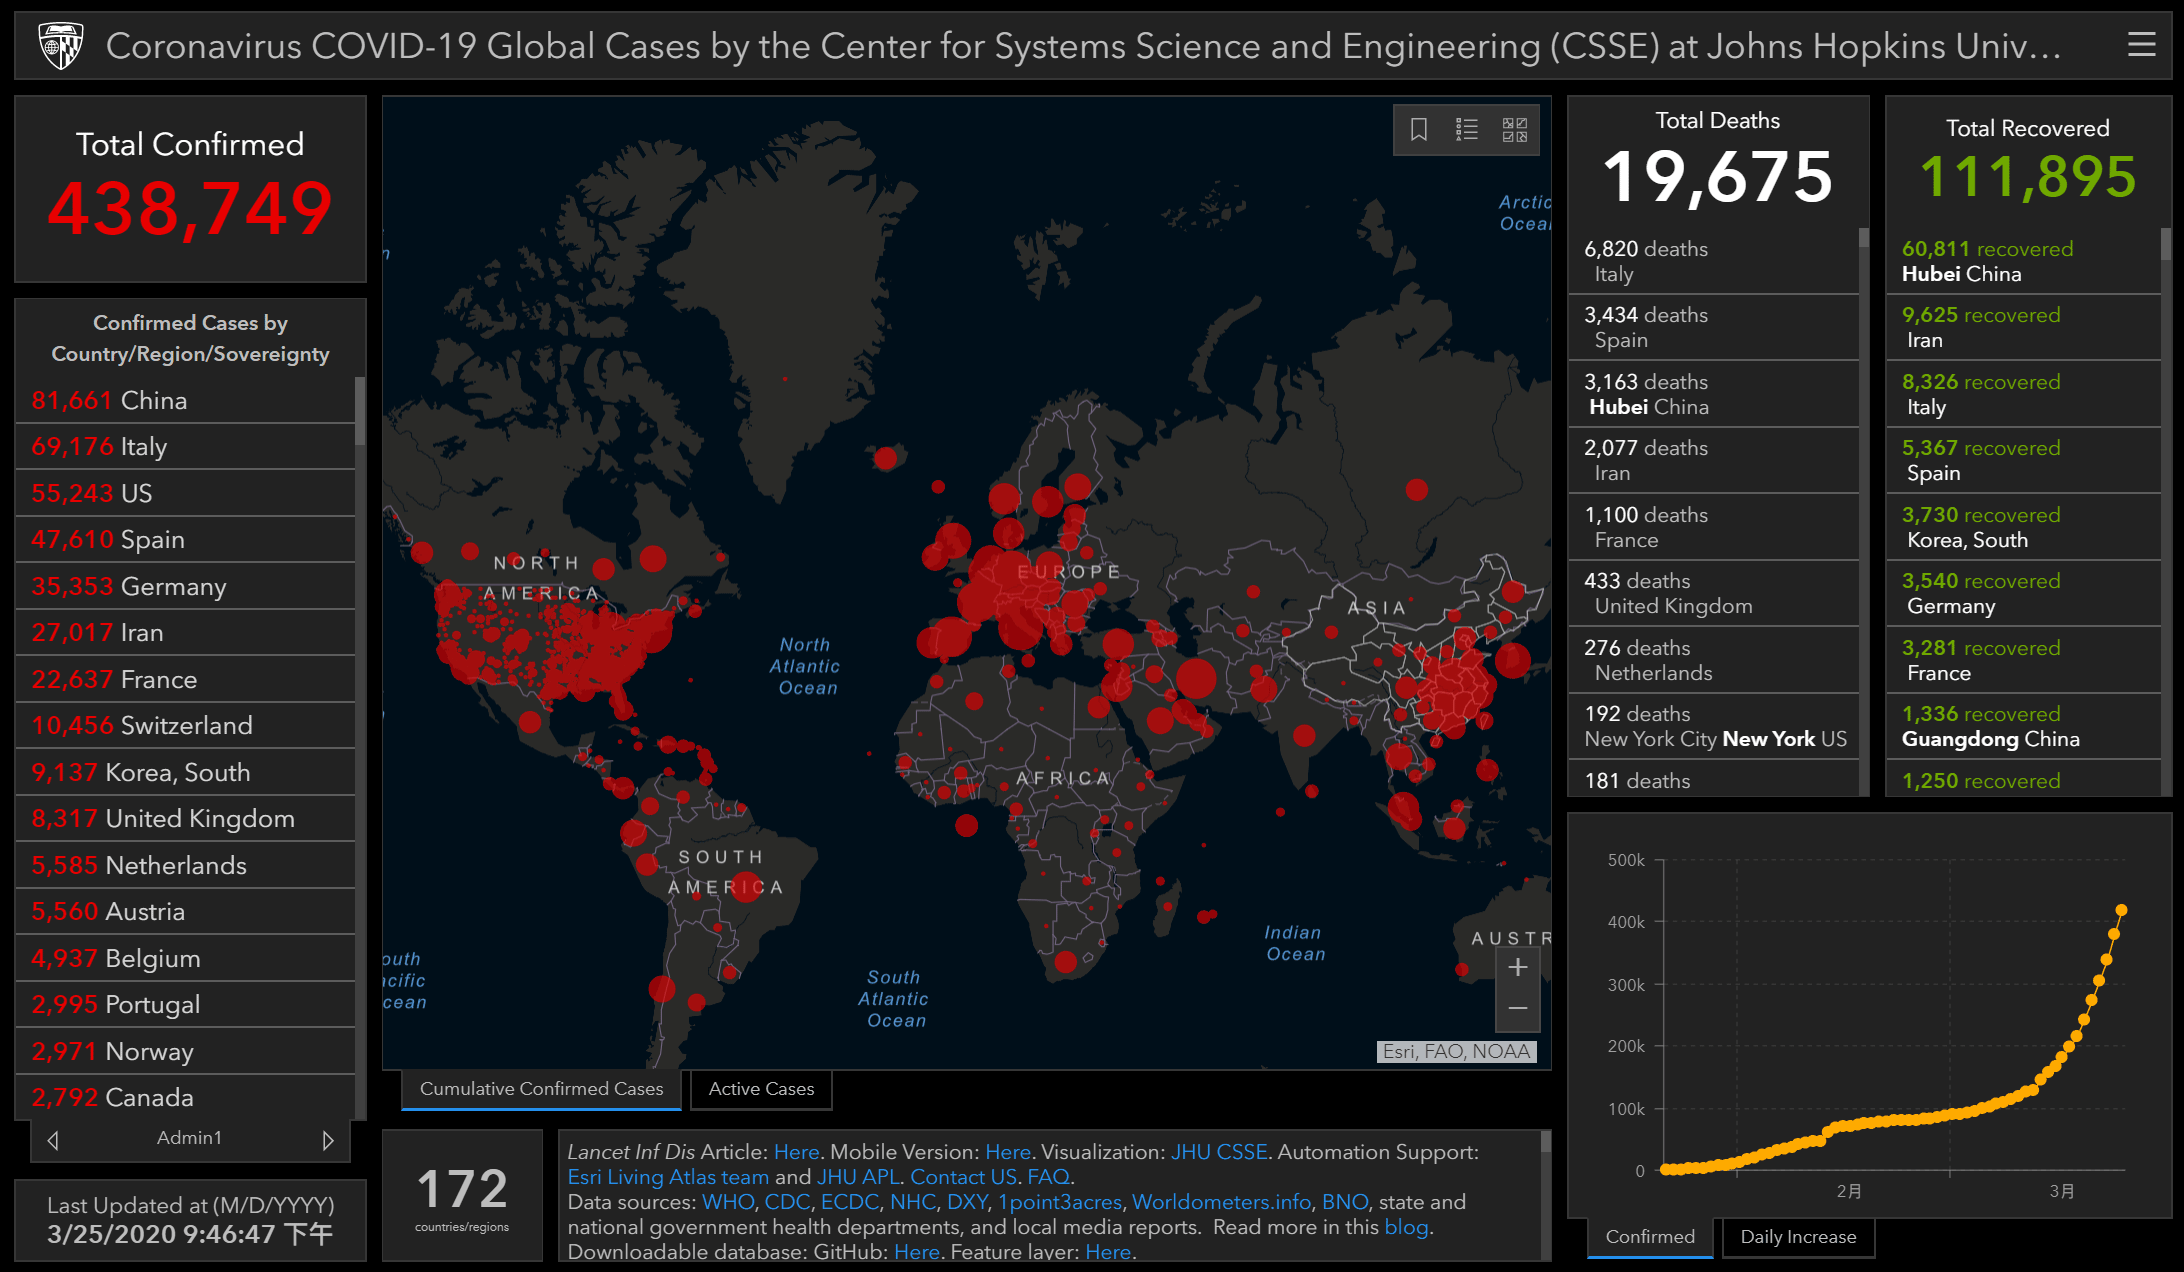Select 1,336 recovered Guangdong China entry
The width and height of the screenshot is (2184, 1272).
pos(2024,726)
